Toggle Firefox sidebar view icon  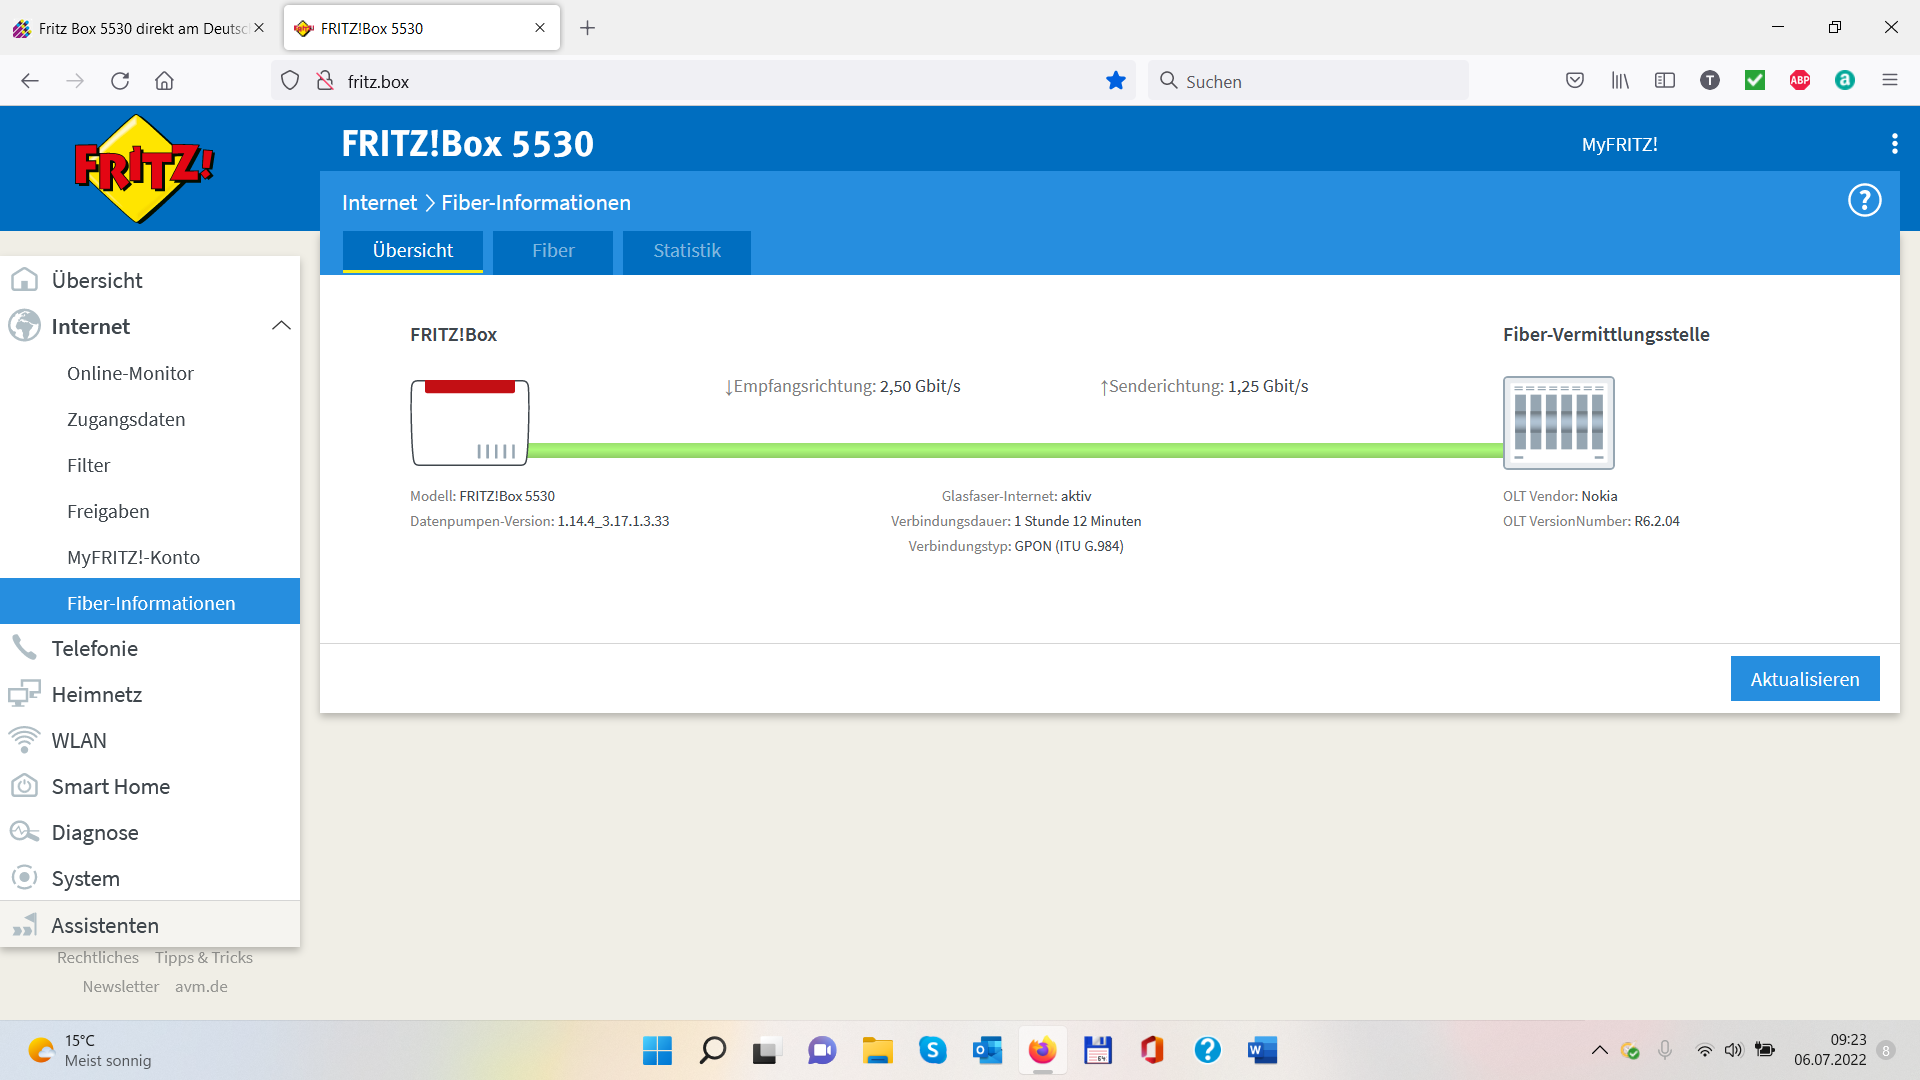click(1665, 81)
